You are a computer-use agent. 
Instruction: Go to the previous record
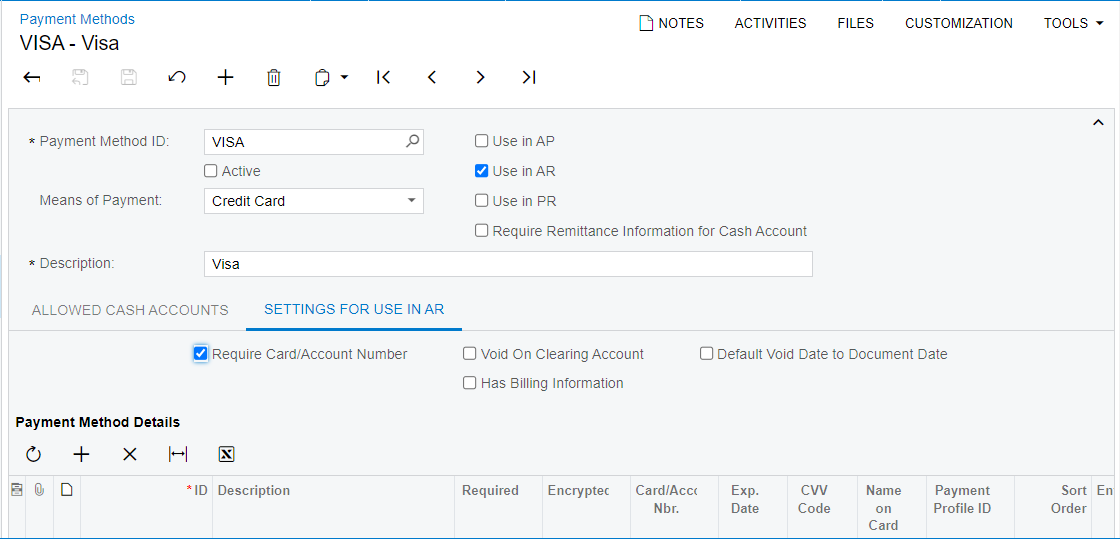431,77
